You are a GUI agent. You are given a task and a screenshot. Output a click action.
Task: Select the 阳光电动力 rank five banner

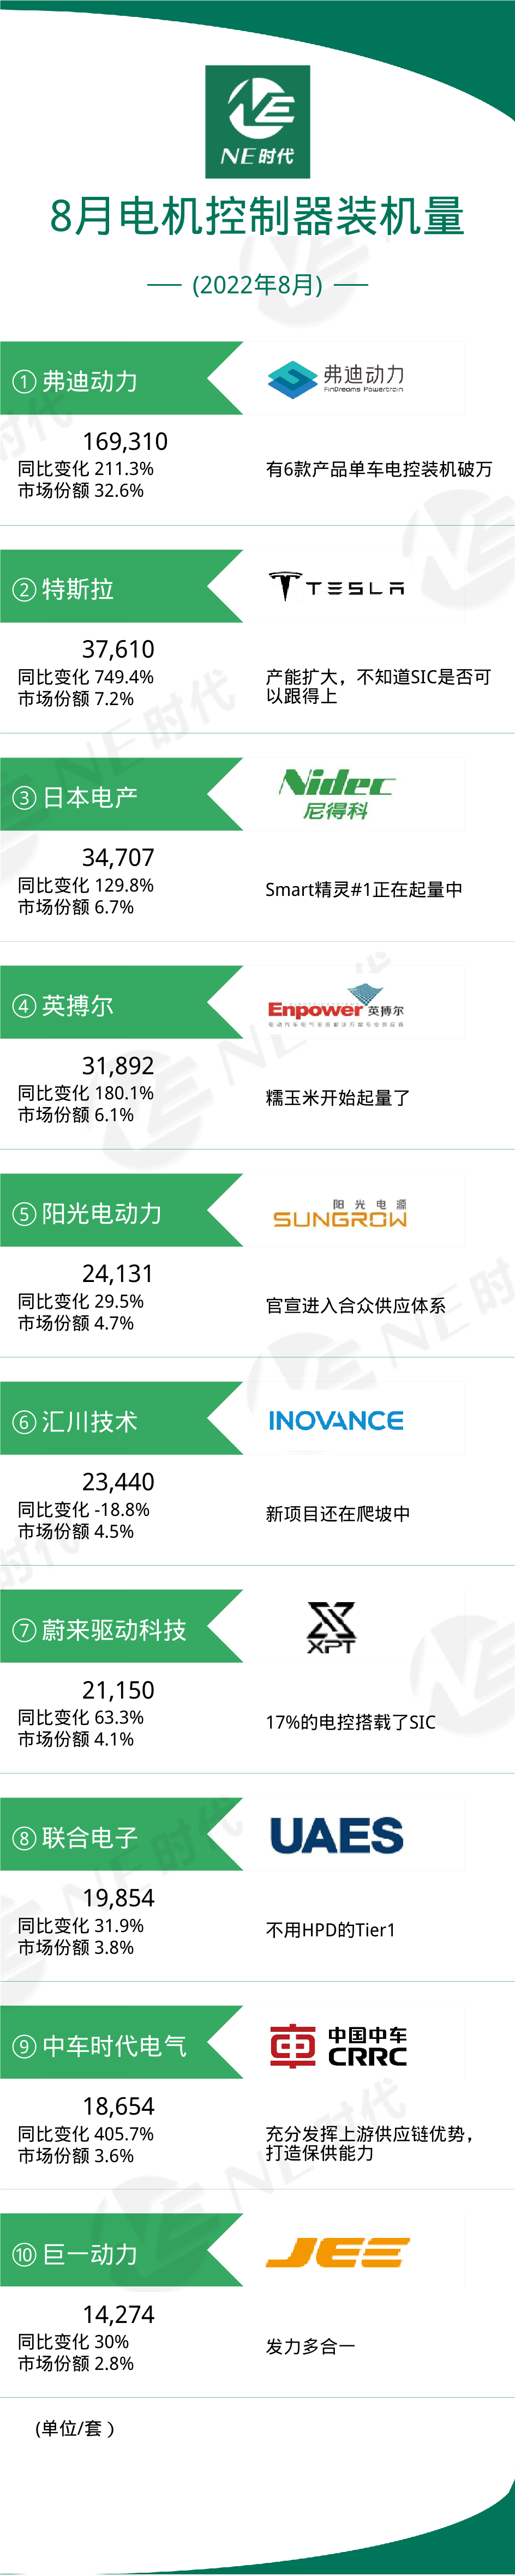(110, 1213)
